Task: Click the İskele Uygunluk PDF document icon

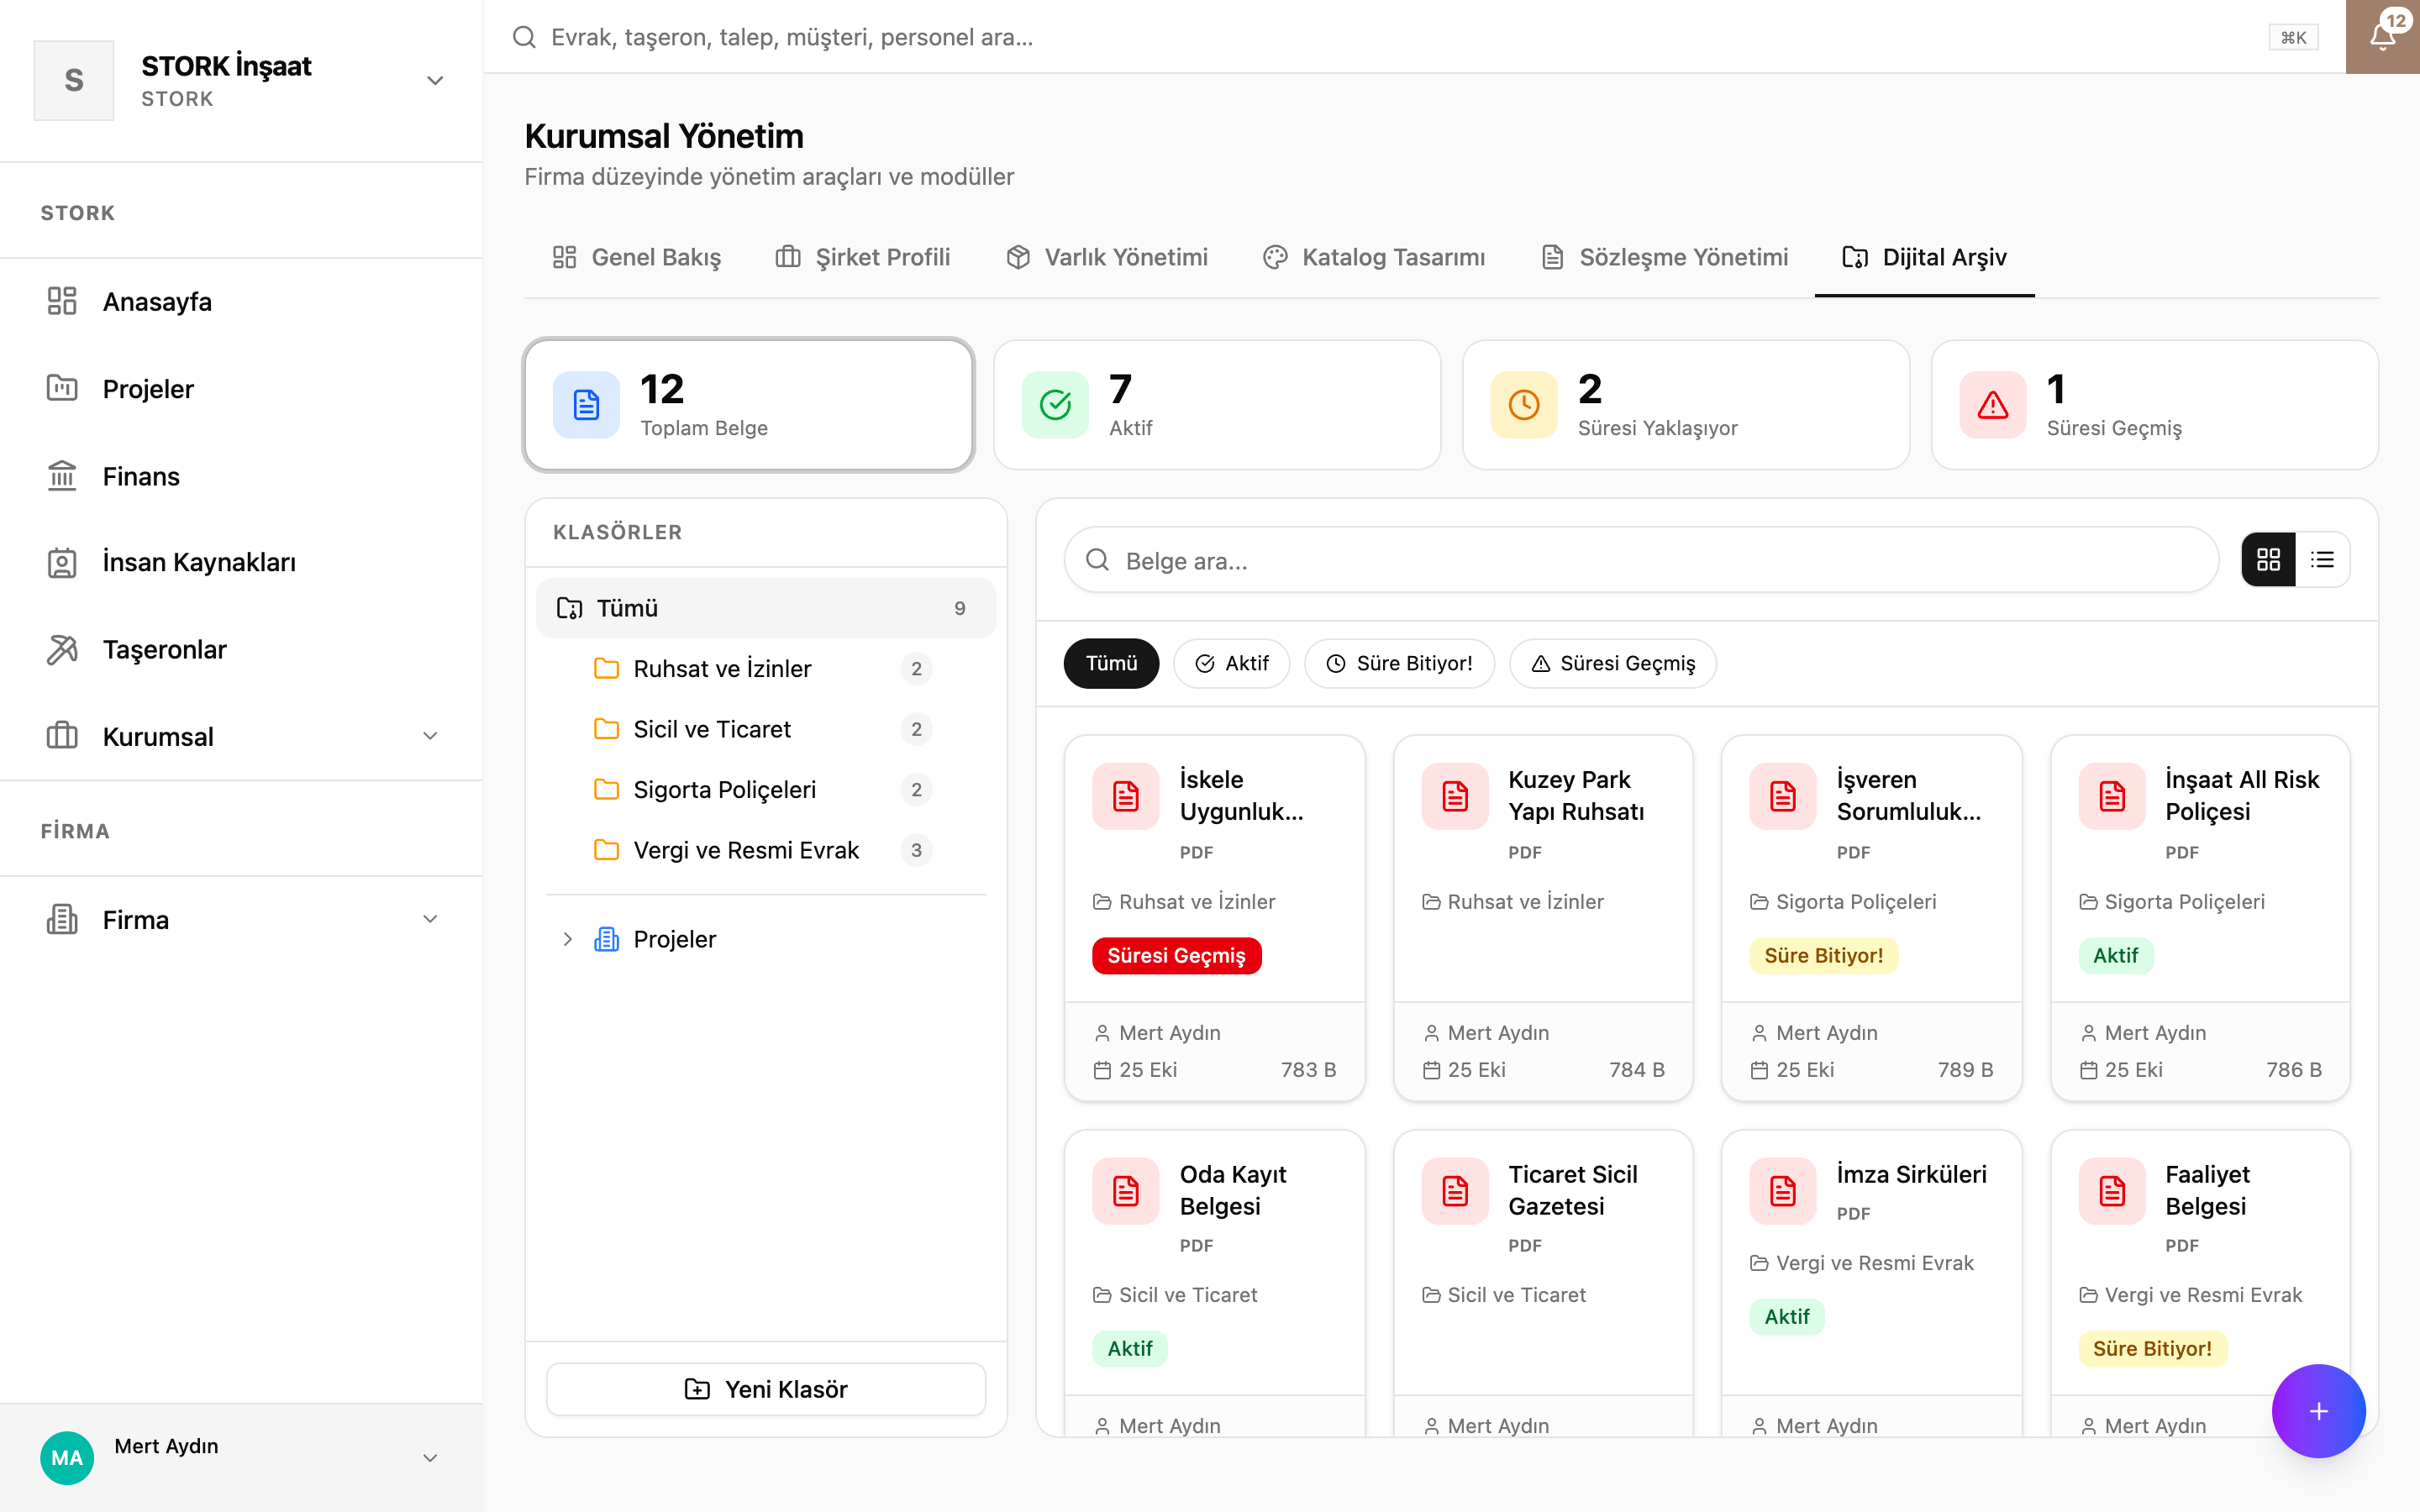Action: coord(1126,796)
